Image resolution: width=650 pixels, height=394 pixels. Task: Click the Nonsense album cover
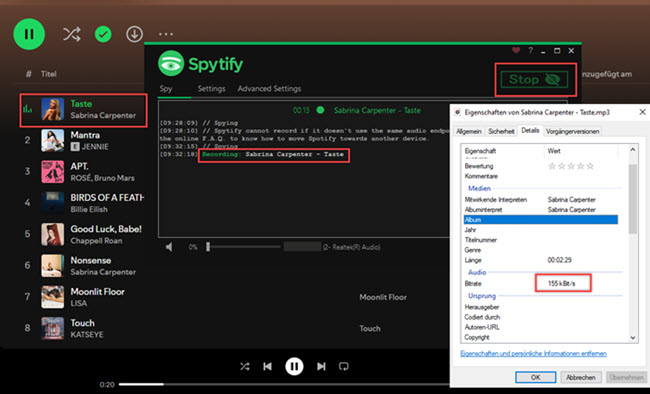53,265
